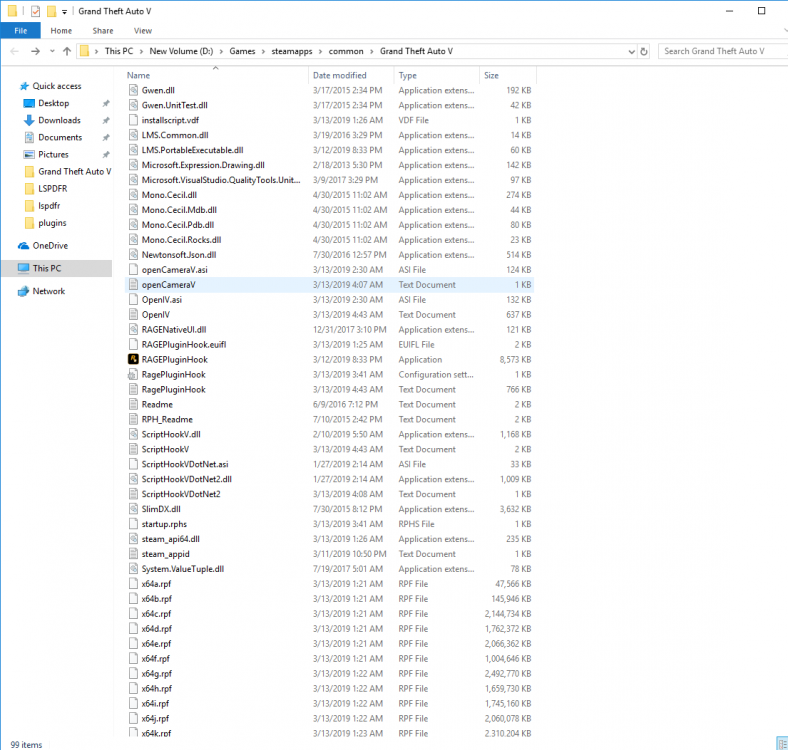This screenshot has height=750, width=788.
Task: Click the Newtonsoft.Json.dll file icon
Action: point(133,255)
